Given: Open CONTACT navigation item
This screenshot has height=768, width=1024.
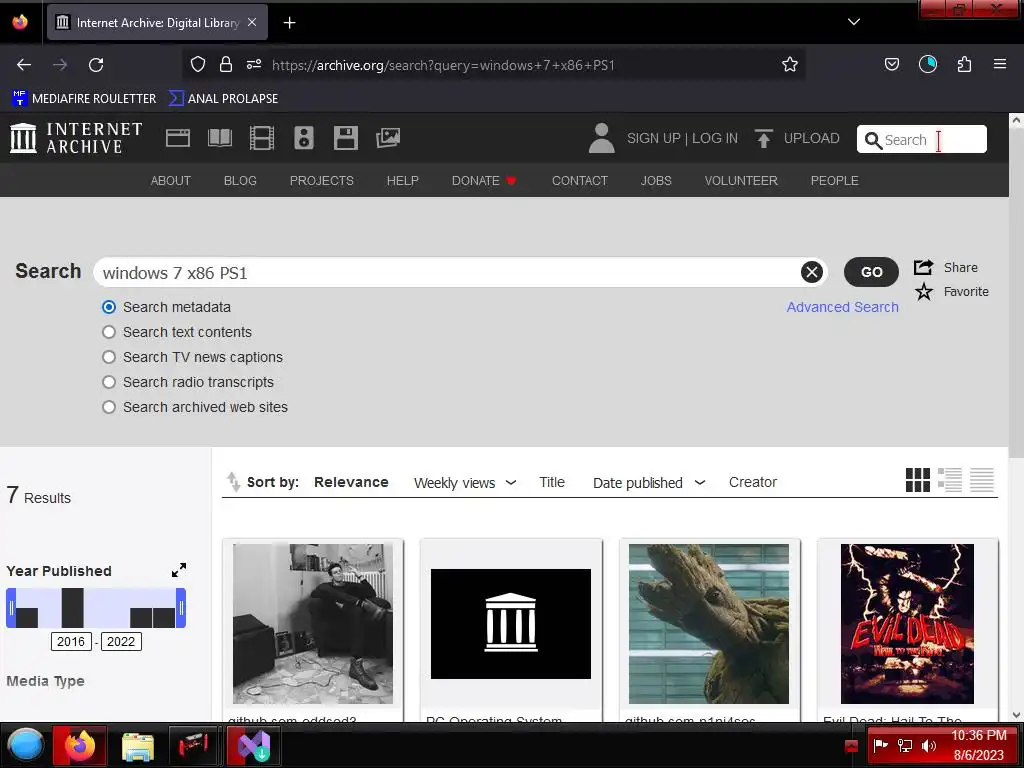Looking at the screenshot, I should pyautogui.click(x=579, y=181).
